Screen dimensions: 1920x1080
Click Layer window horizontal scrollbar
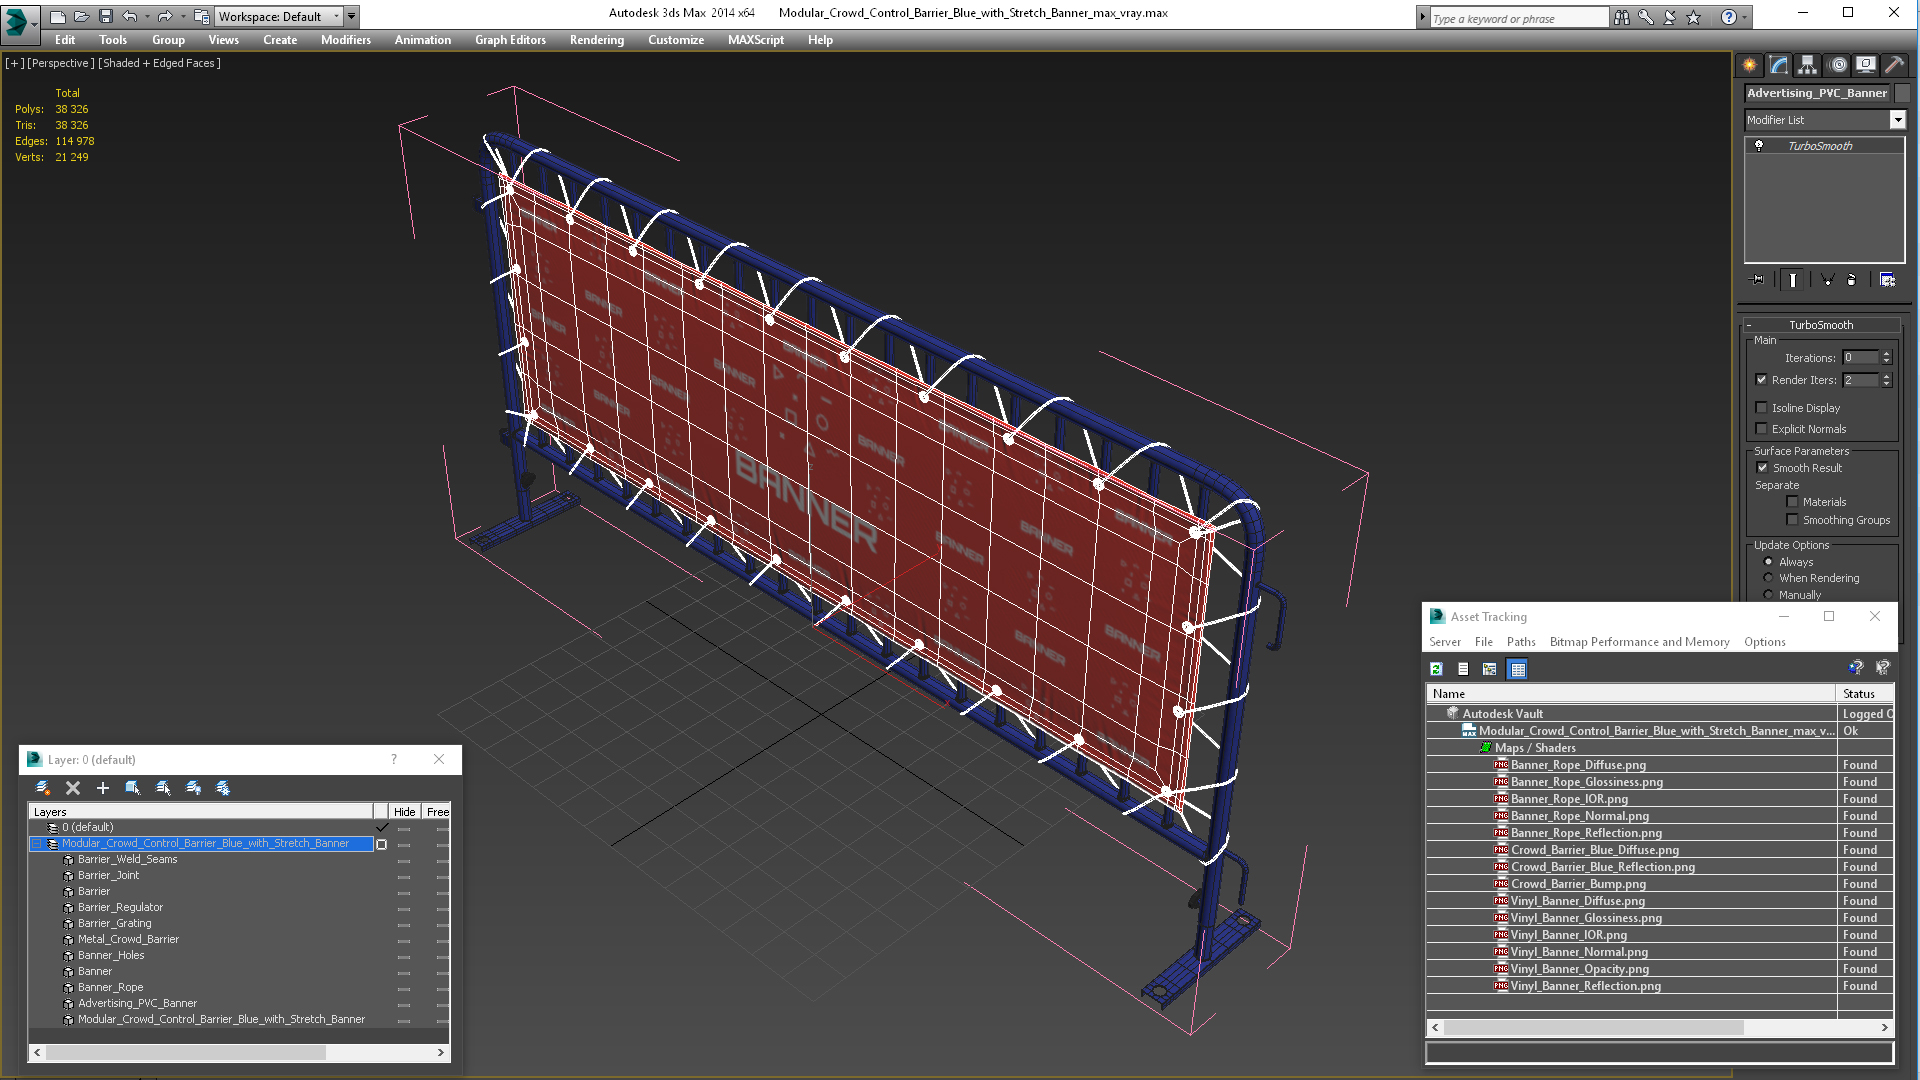(186, 1053)
